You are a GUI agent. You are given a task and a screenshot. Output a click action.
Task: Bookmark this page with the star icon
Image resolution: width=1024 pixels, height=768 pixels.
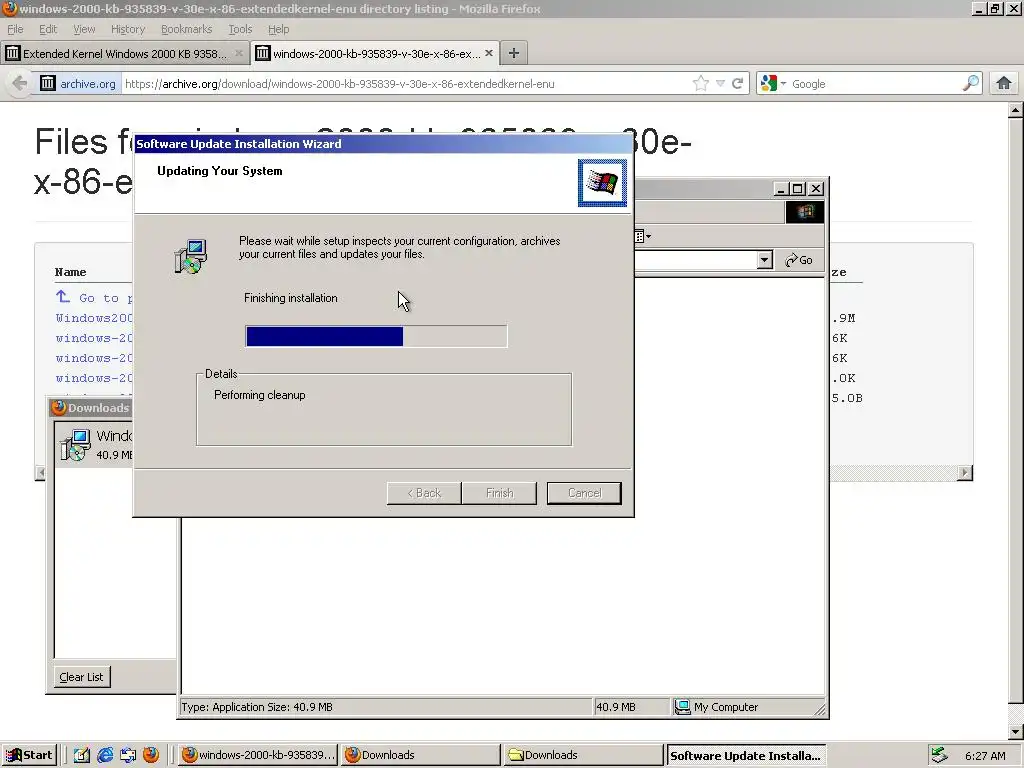click(x=701, y=84)
